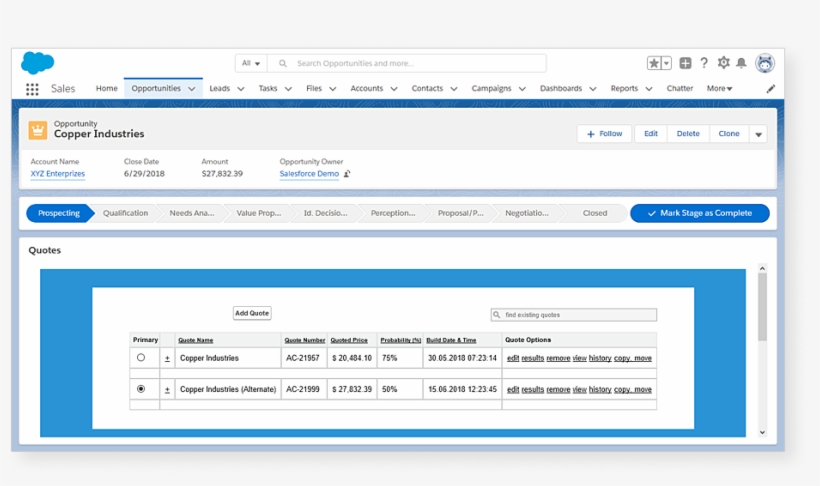This screenshot has height=486, width=820.
Task: Open the Reports tab chevron
Action: (x=648, y=89)
